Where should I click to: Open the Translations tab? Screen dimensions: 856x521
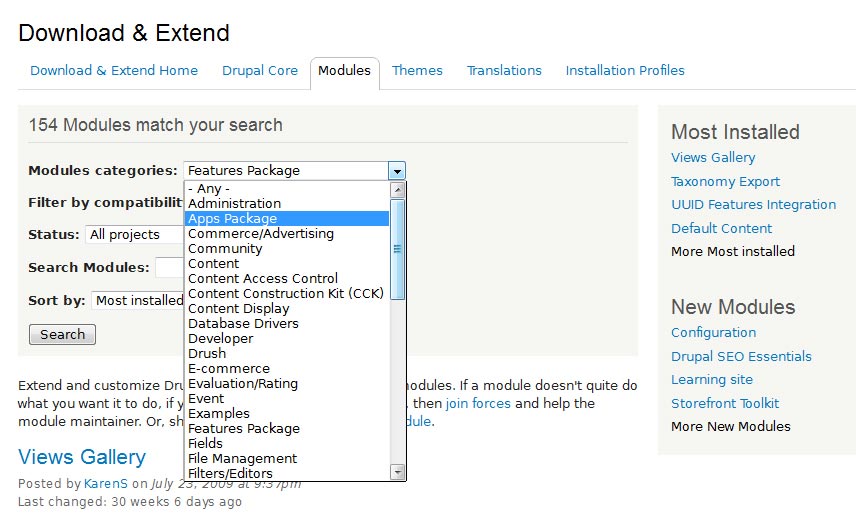tap(504, 70)
